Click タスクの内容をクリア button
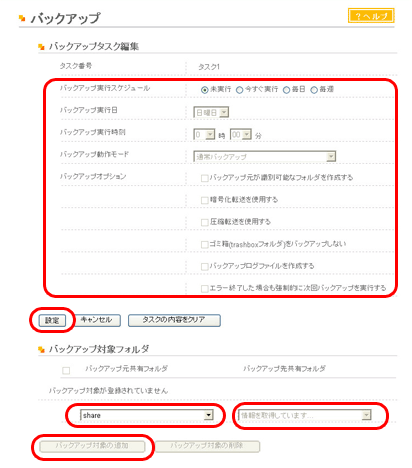Screen dimensions: 412x468 [x=174, y=320]
